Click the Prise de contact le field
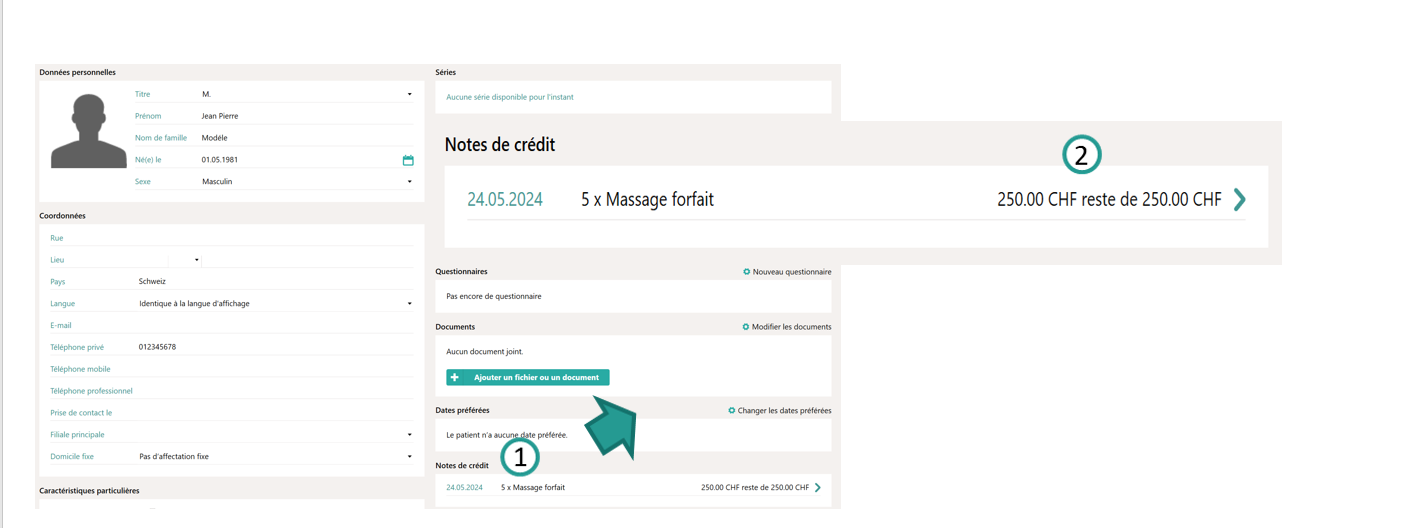 tap(275, 413)
